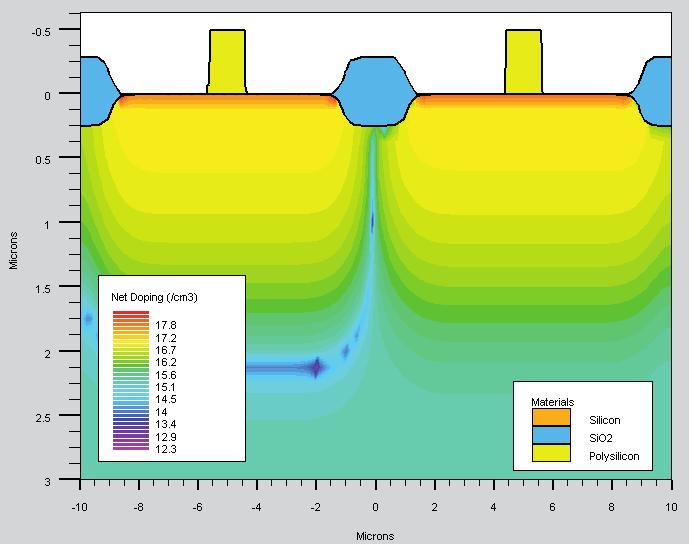Click the central SiO2 isolation region
The height and width of the screenshot is (544, 689).
coord(375,91)
